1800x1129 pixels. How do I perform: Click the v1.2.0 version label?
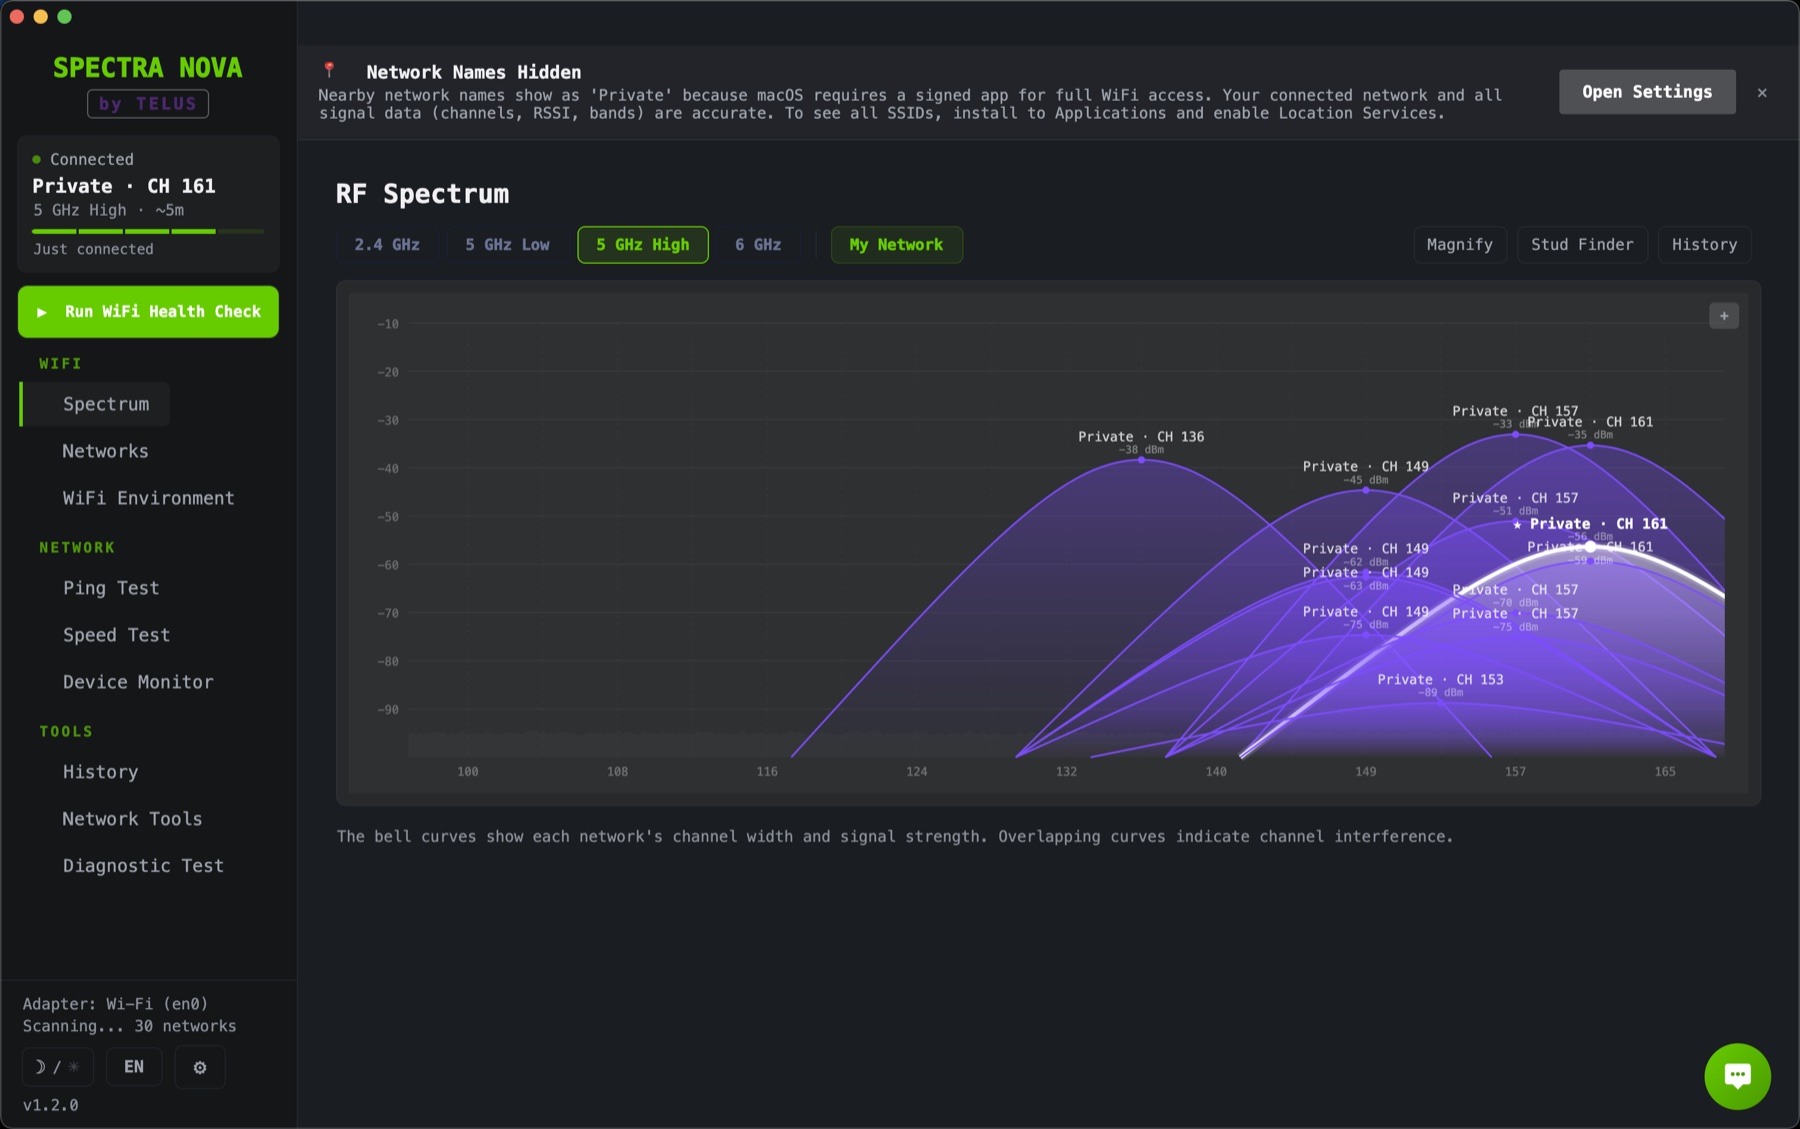point(51,1105)
